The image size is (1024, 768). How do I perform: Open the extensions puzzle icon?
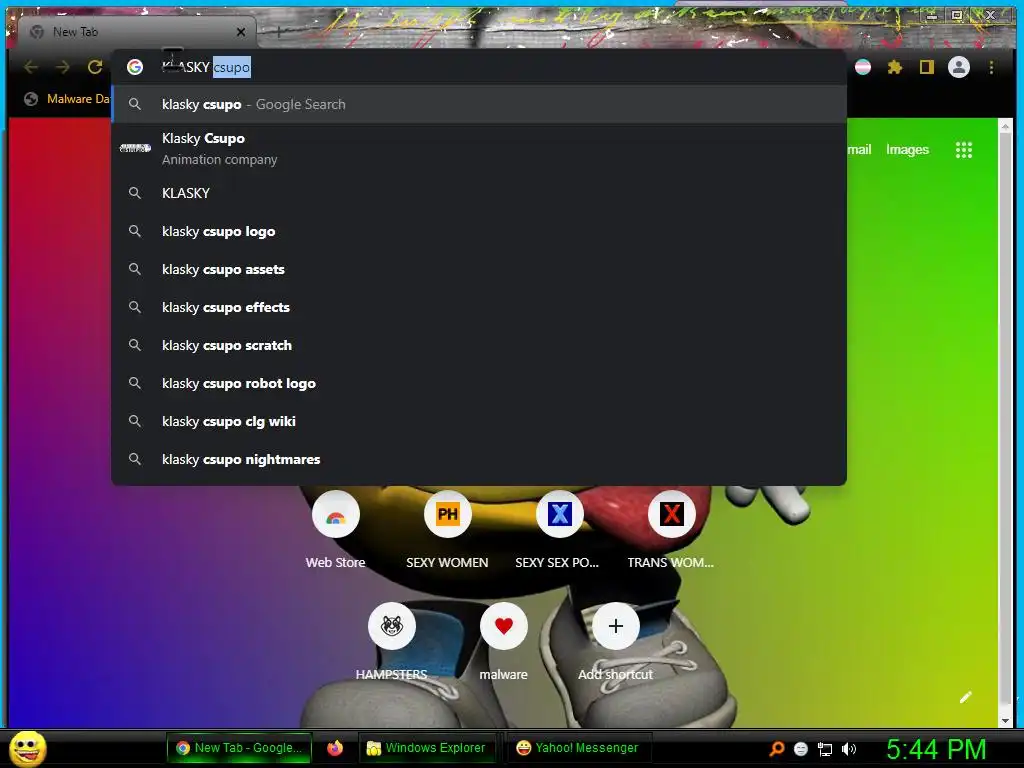[895, 67]
